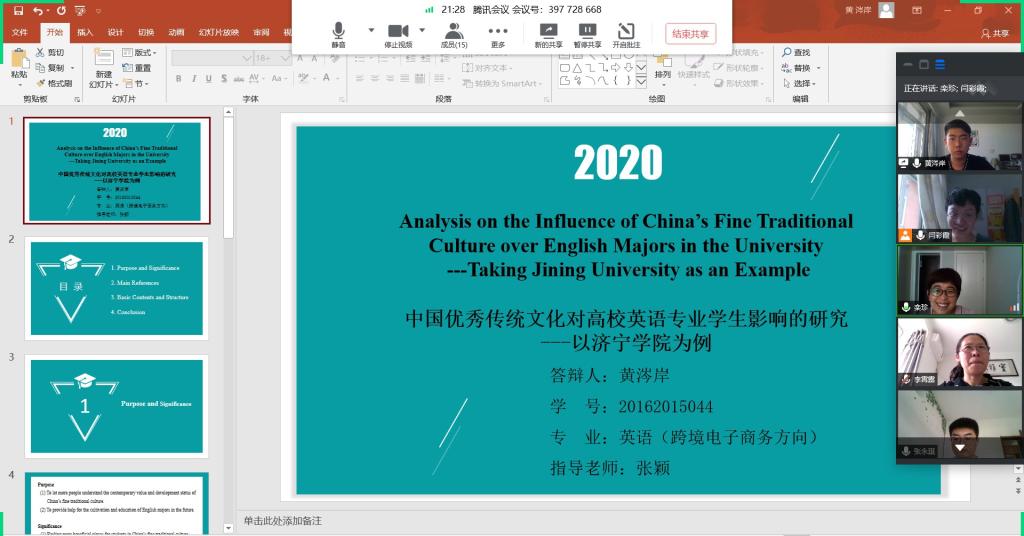This screenshot has height=536, width=1024.
Task: Pause screen sharing (暂停共享)
Action: click(x=587, y=32)
